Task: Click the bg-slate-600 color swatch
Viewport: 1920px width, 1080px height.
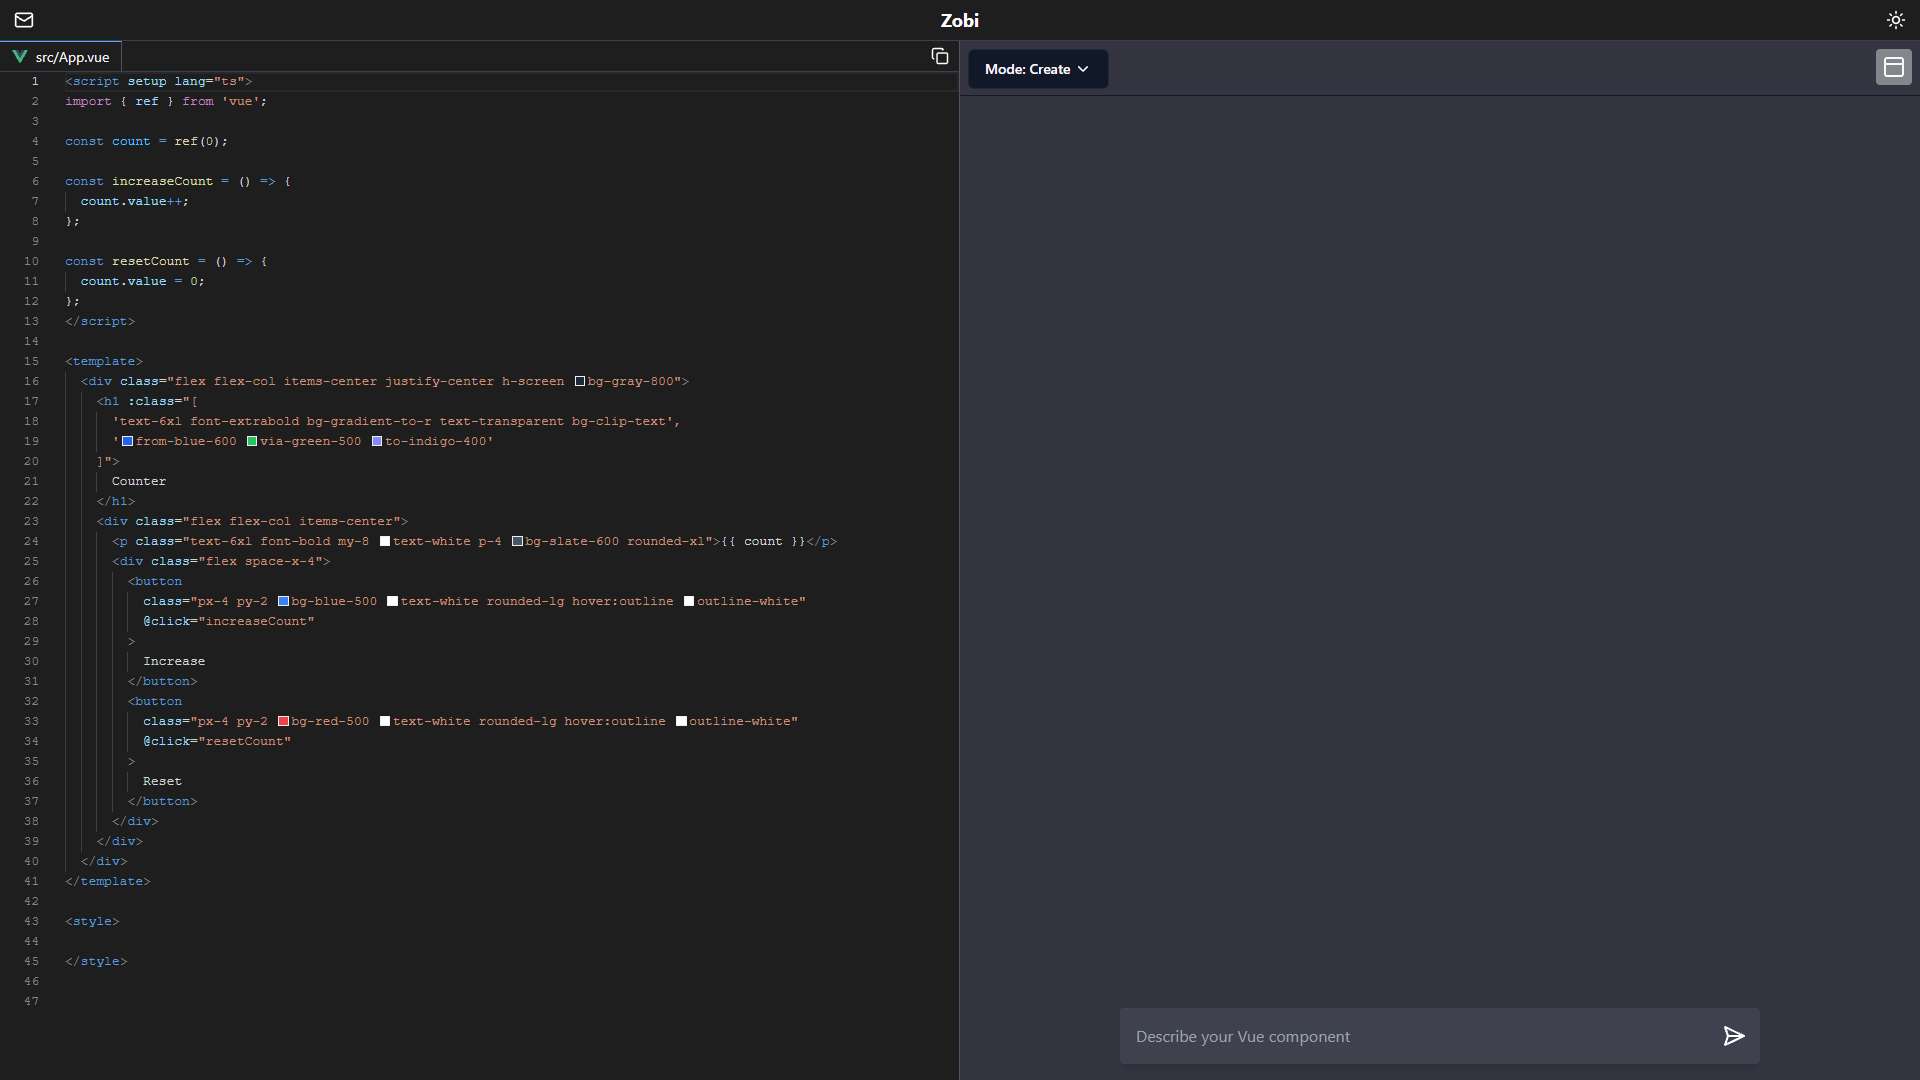Action: [517, 541]
